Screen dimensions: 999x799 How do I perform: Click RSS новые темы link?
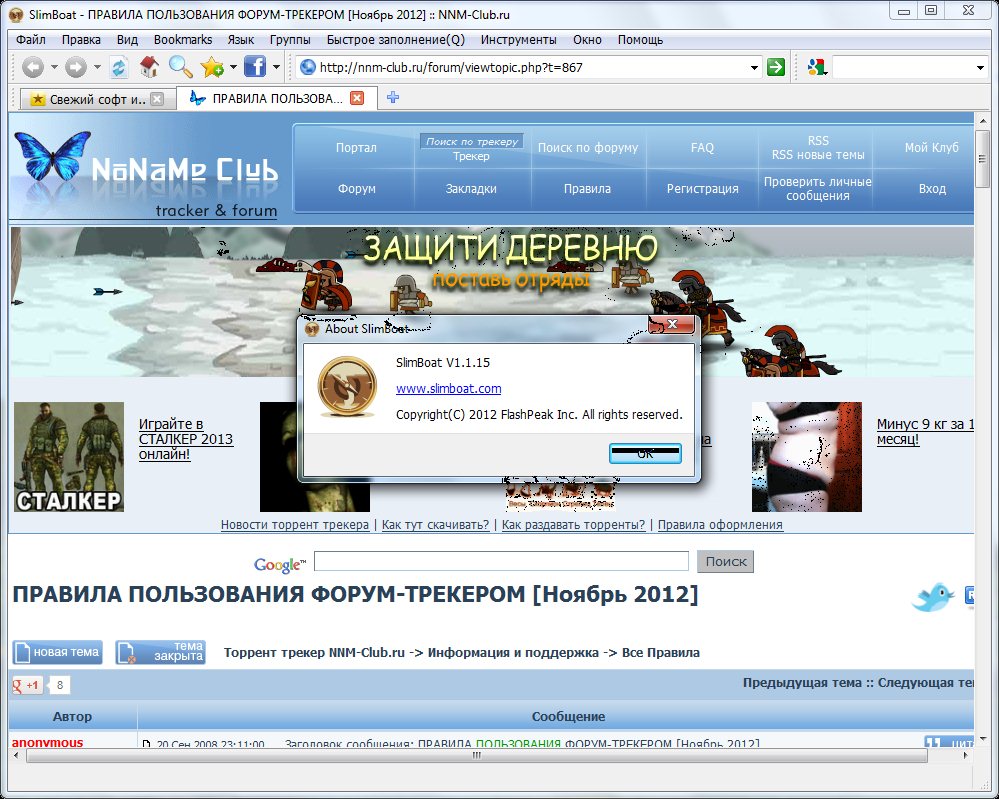[x=818, y=155]
